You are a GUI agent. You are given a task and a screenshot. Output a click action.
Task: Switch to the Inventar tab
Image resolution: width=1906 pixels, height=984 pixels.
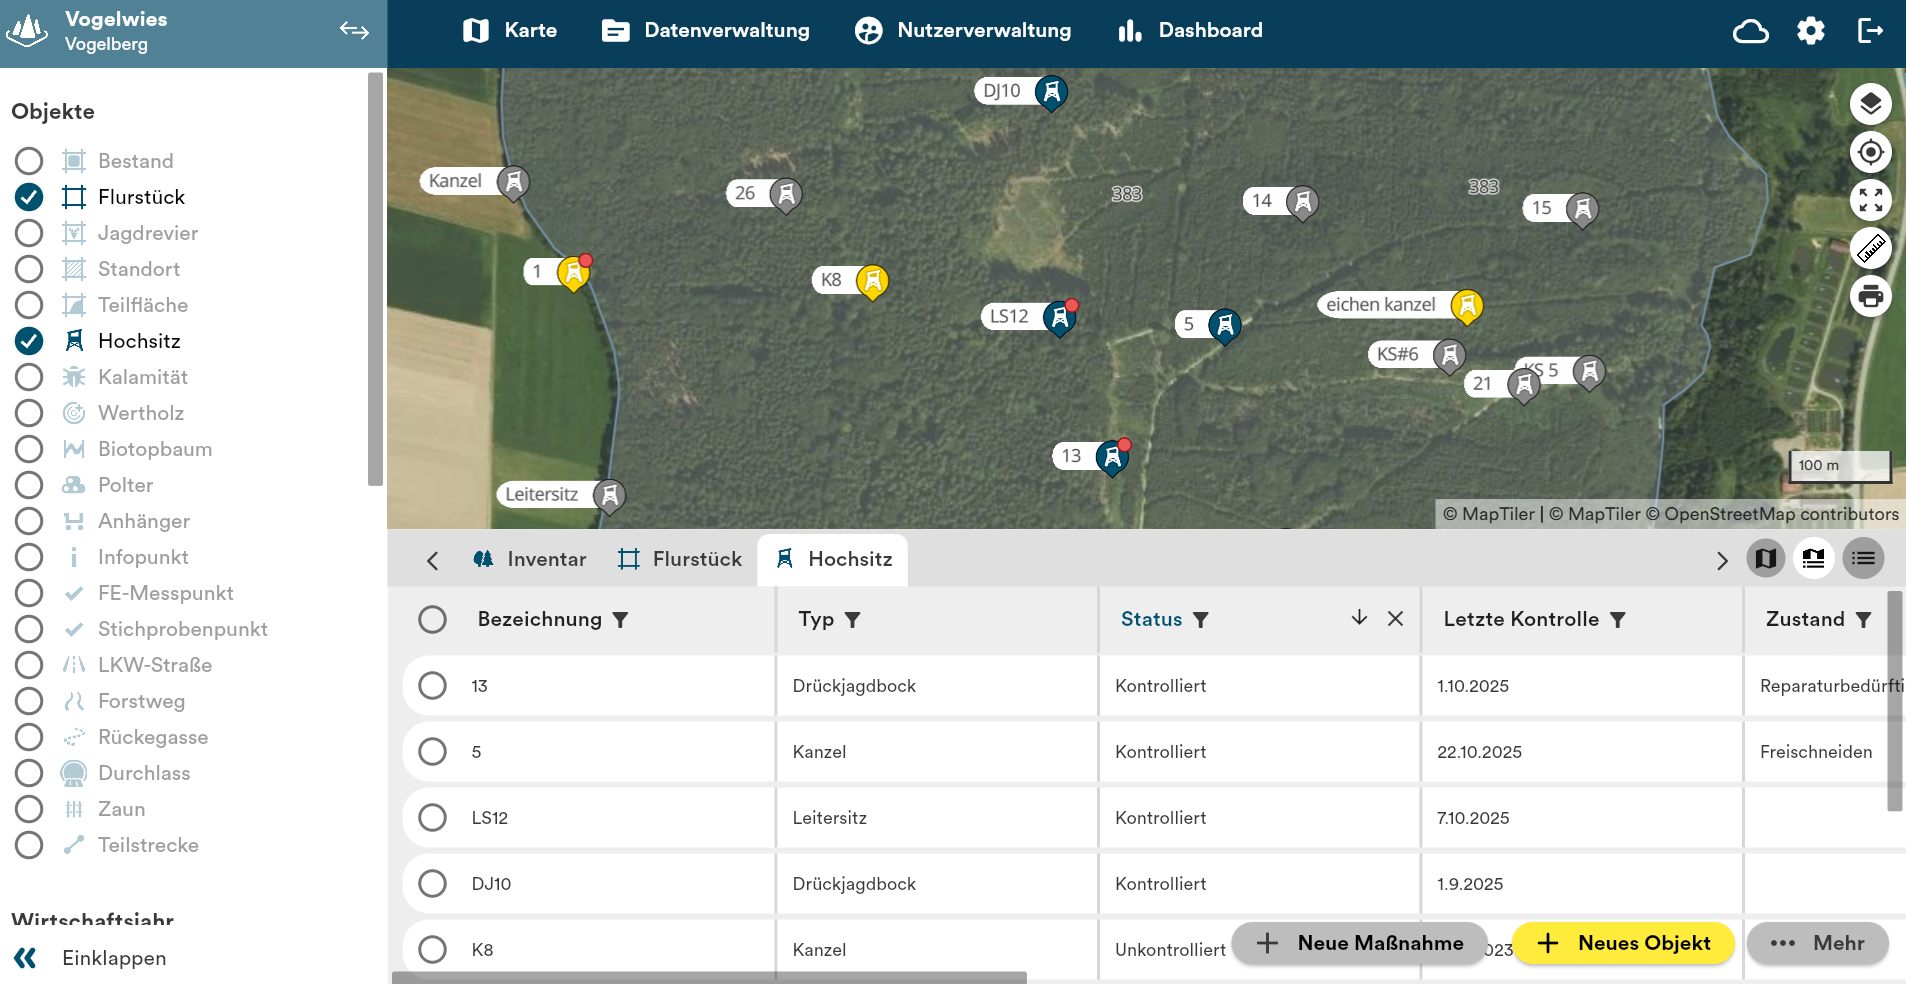pyautogui.click(x=529, y=559)
